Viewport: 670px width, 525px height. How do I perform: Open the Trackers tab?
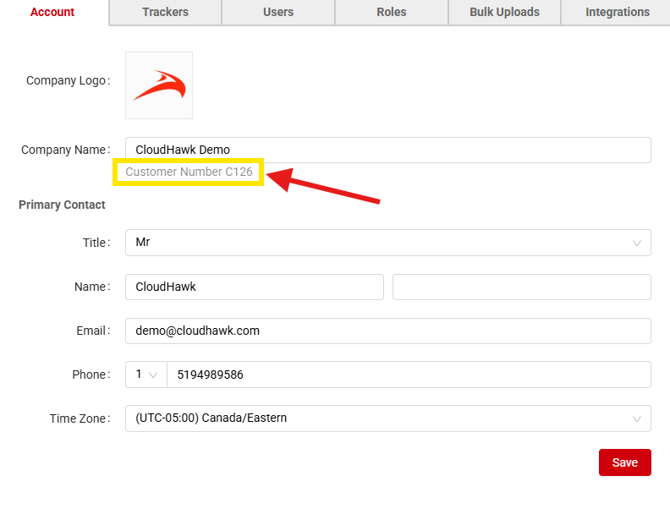pos(165,12)
